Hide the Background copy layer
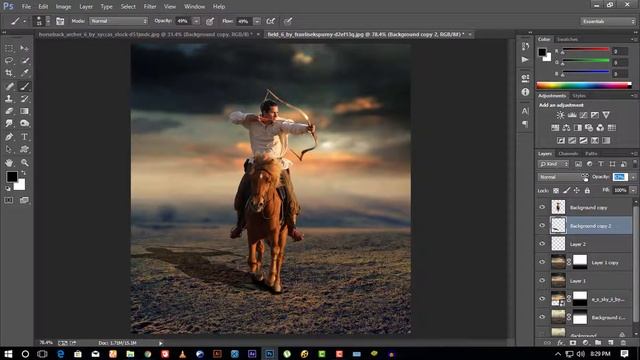This screenshot has width=640, height=360. click(542, 207)
